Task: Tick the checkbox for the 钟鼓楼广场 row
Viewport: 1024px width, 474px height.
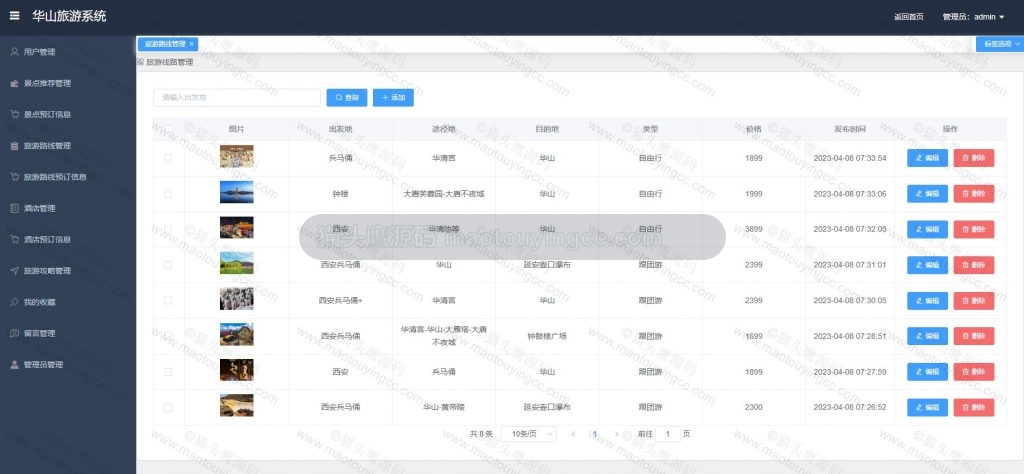Action: pos(168,336)
